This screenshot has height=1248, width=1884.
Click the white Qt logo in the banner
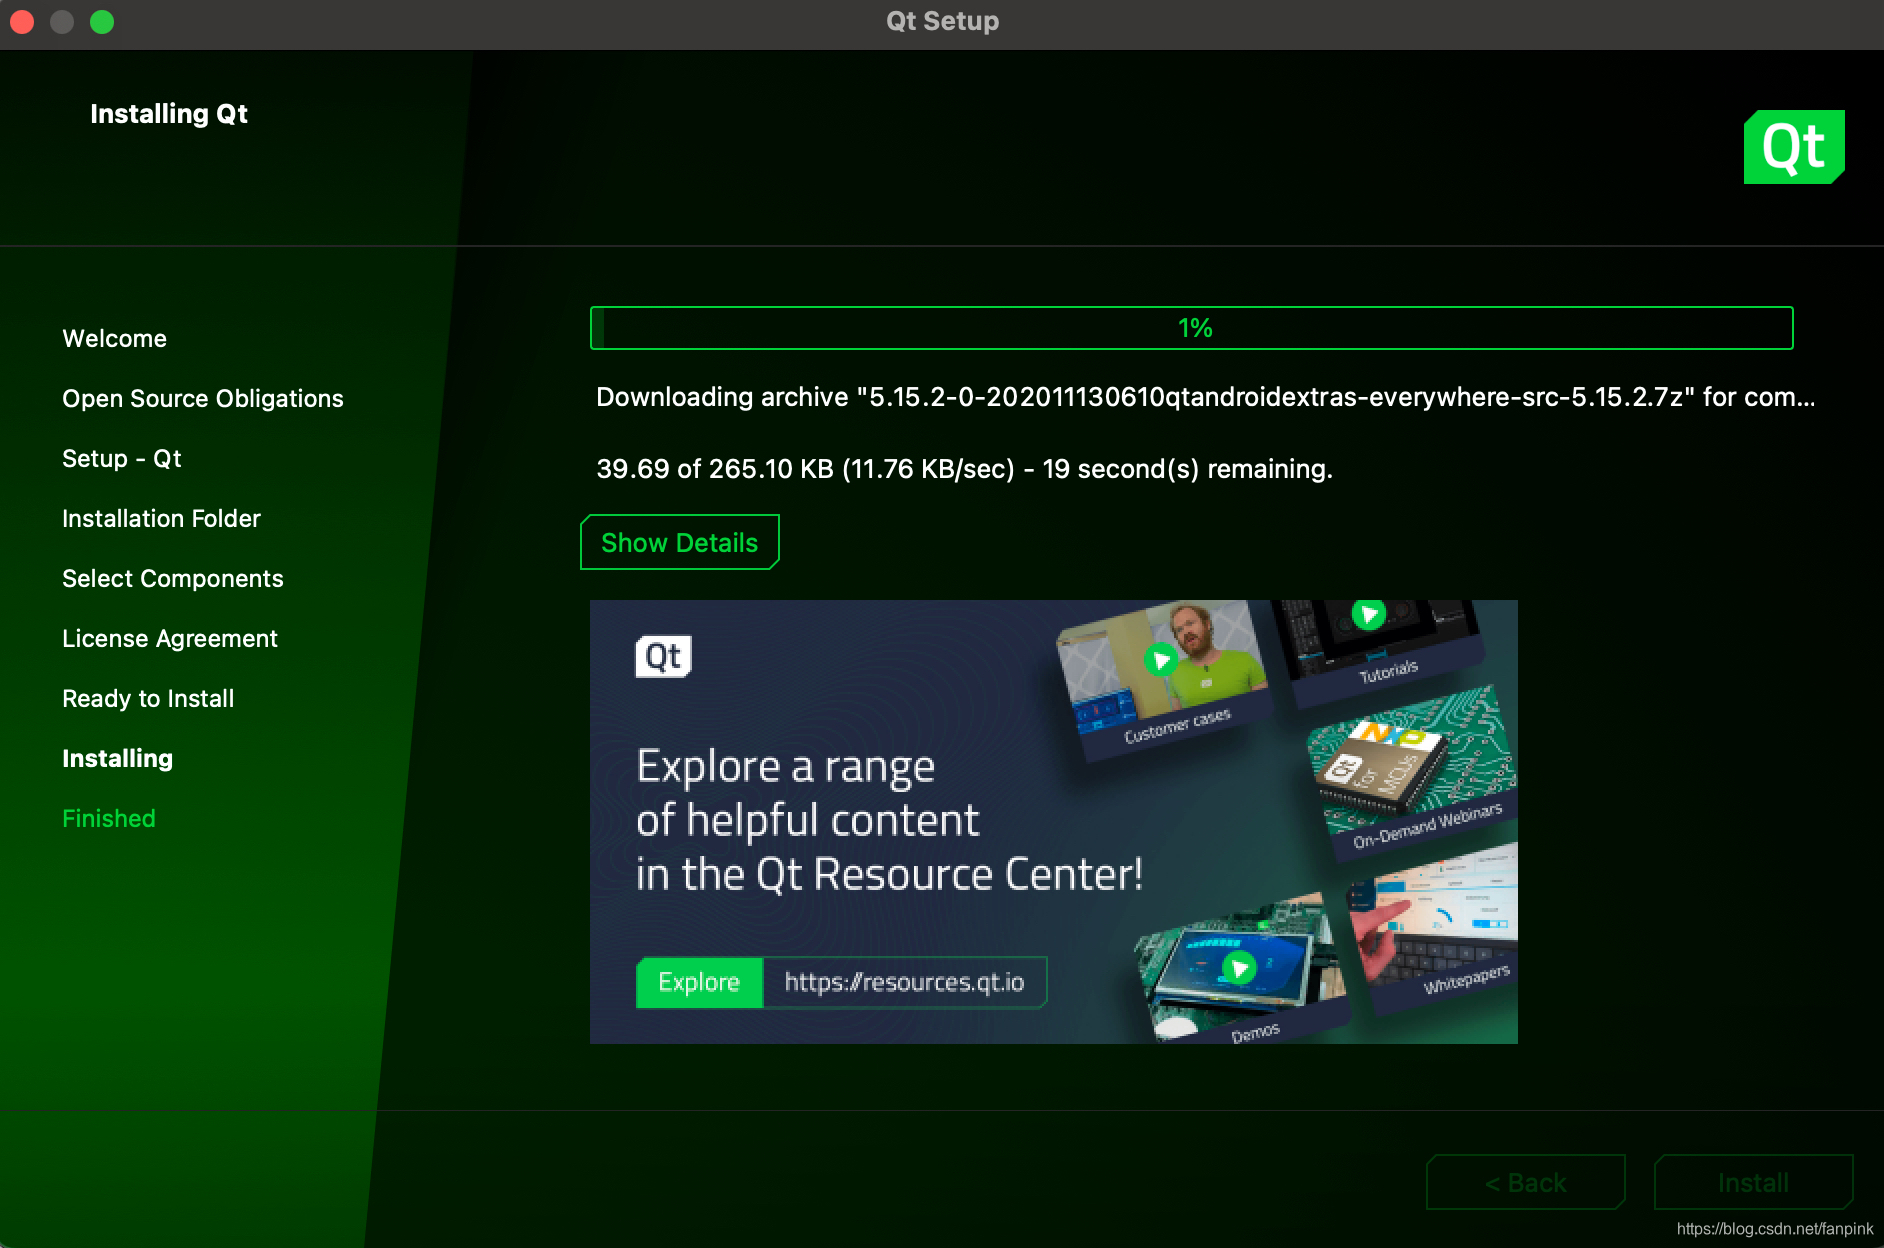click(x=663, y=656)
